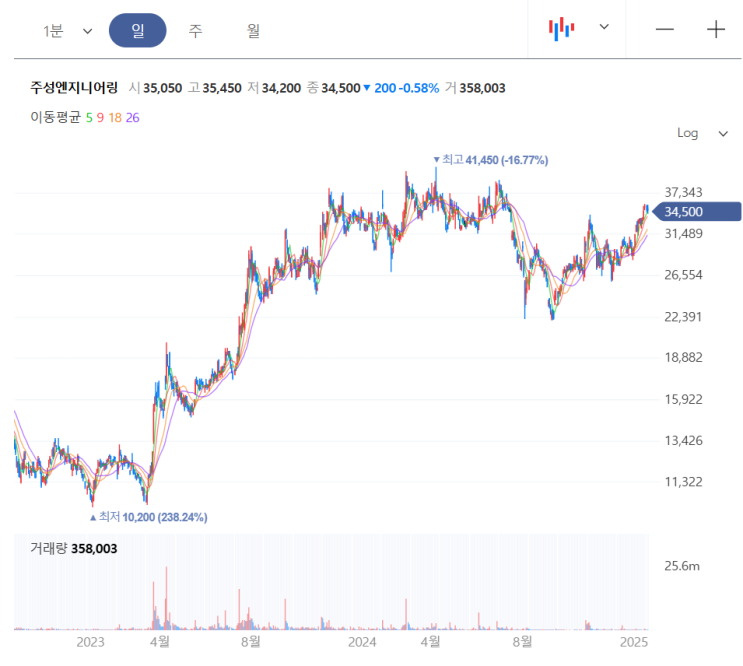Zoom in with the plus icon
Viewport: 743px width, 666px height.
point(716,29)
